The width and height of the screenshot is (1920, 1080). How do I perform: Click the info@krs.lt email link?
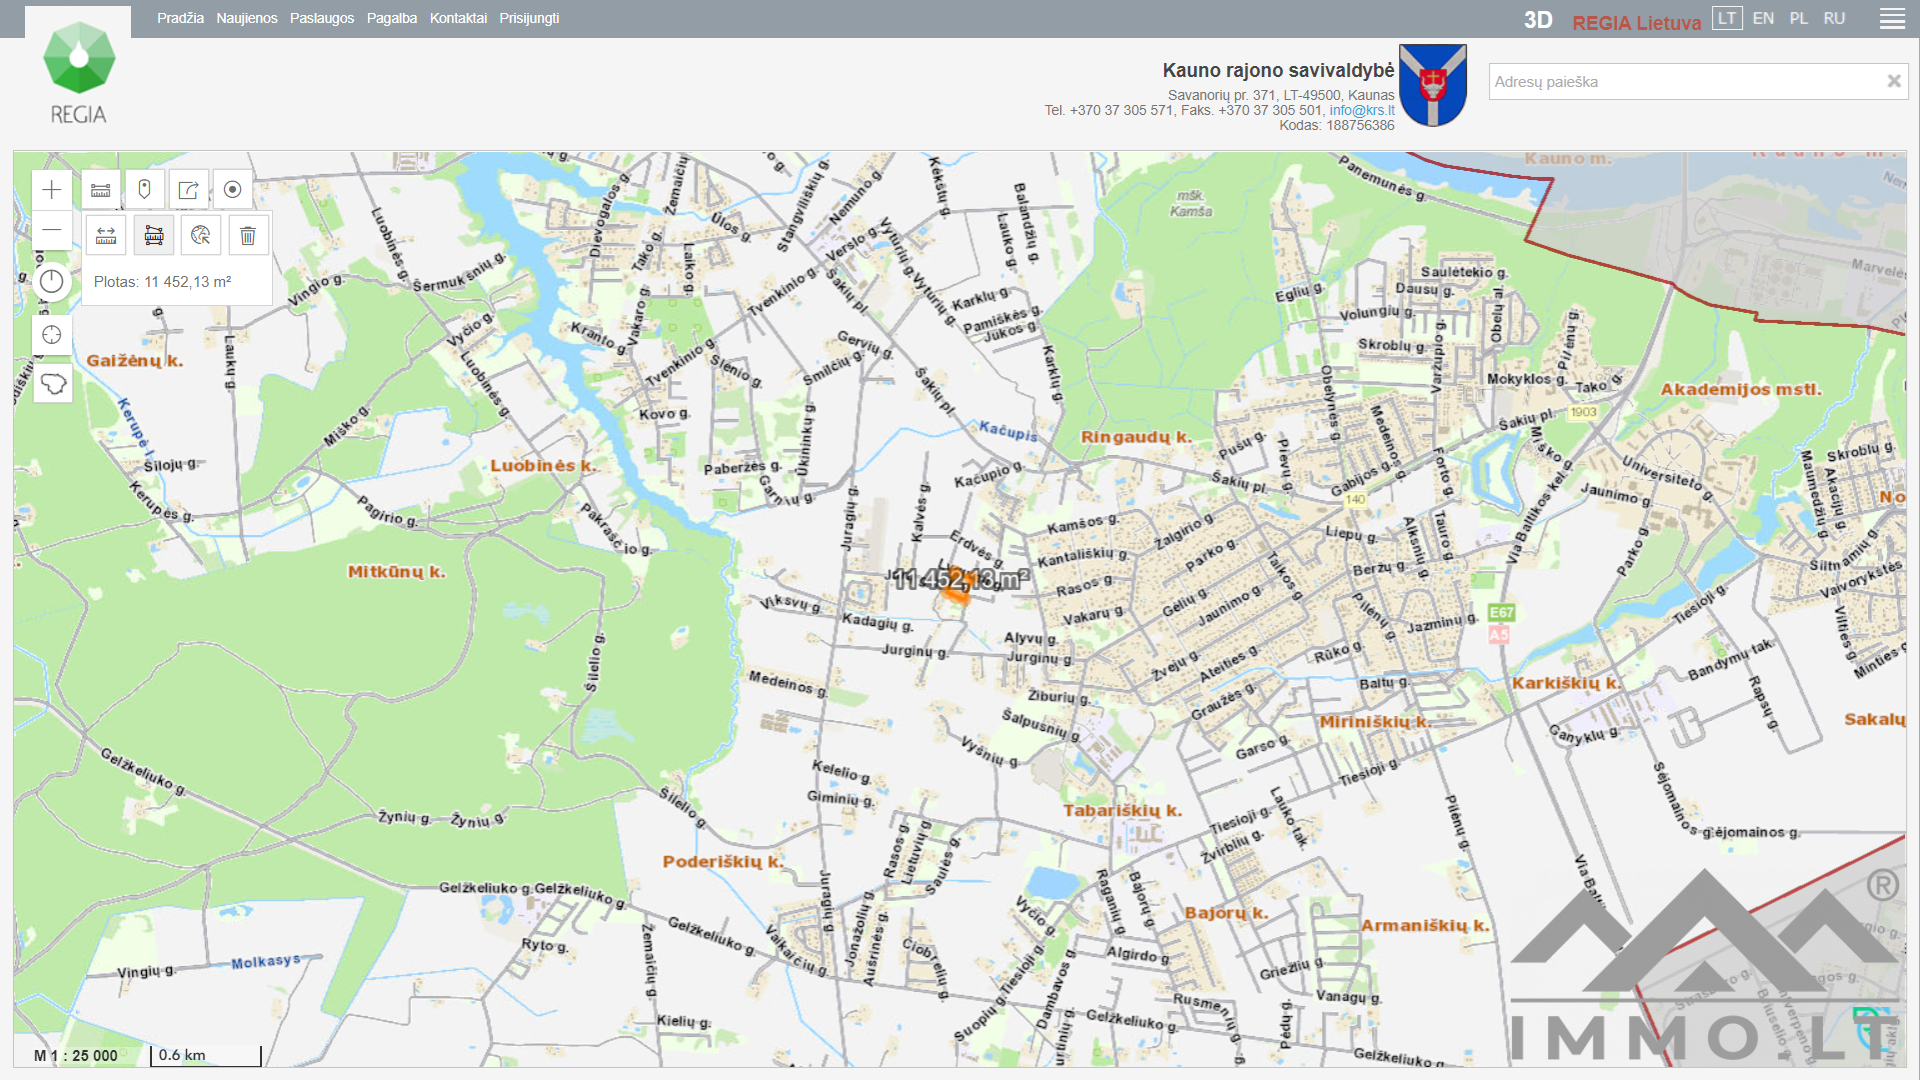coord(1361,110)
